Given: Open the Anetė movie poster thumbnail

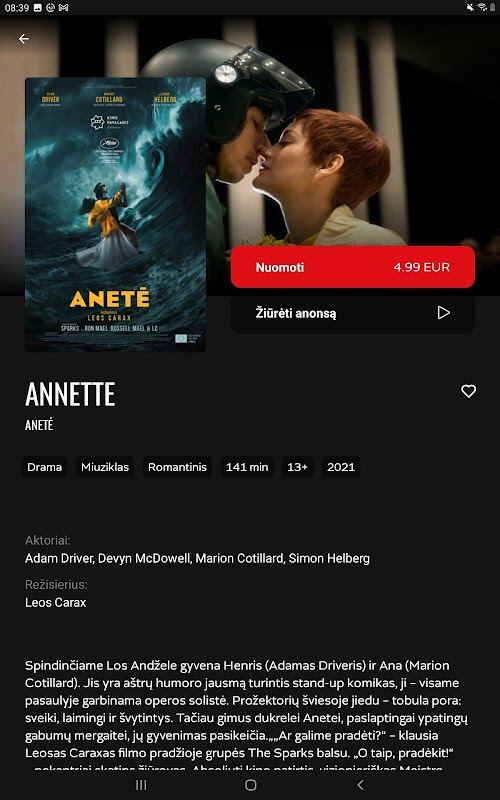Looking at the screenshot, I should tap(115, 215).
